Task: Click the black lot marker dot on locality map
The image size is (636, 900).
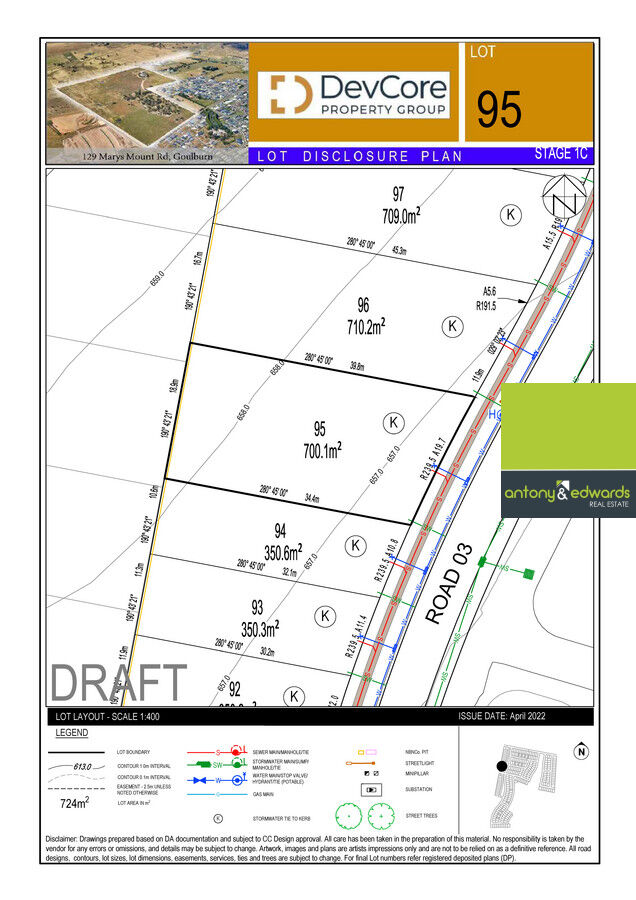Action: point(502,766)
